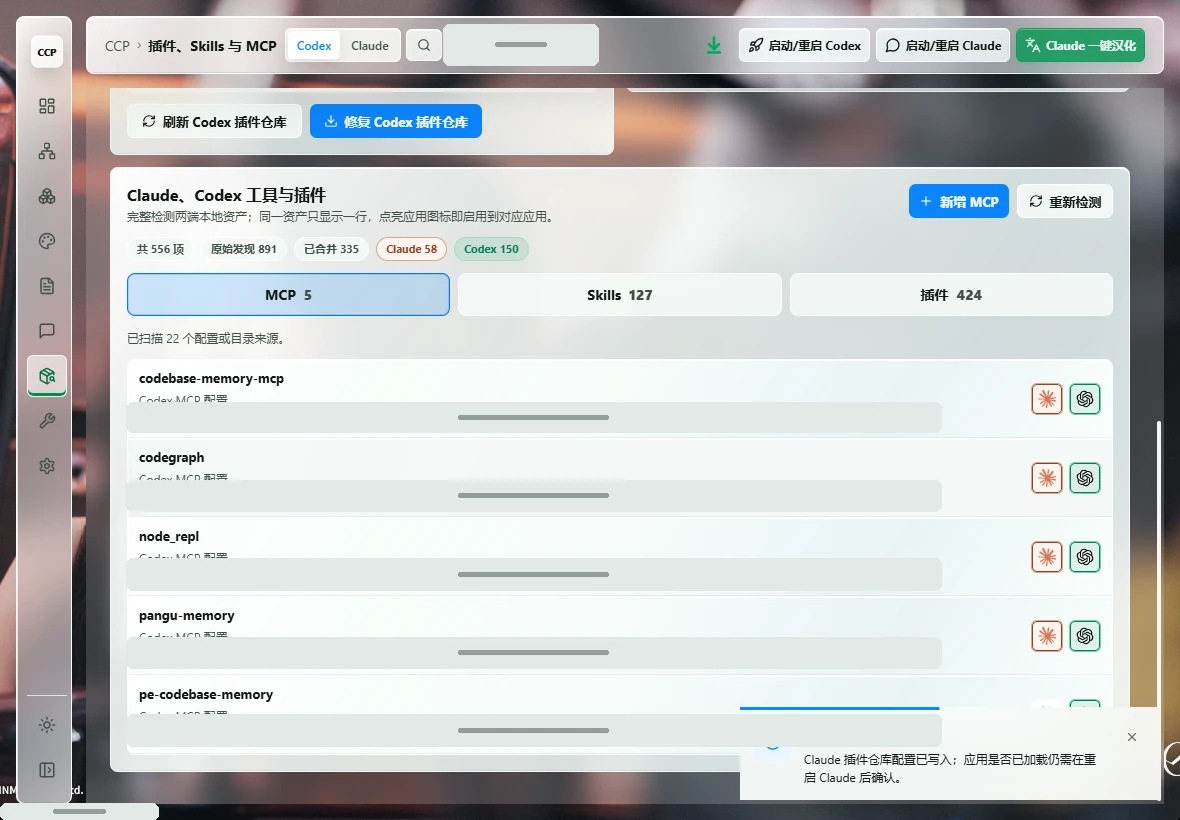Click the Claude 插件仓库配置已写入 notification message
This screenshot has height=820, width=1180.
(x=950, y=768)
